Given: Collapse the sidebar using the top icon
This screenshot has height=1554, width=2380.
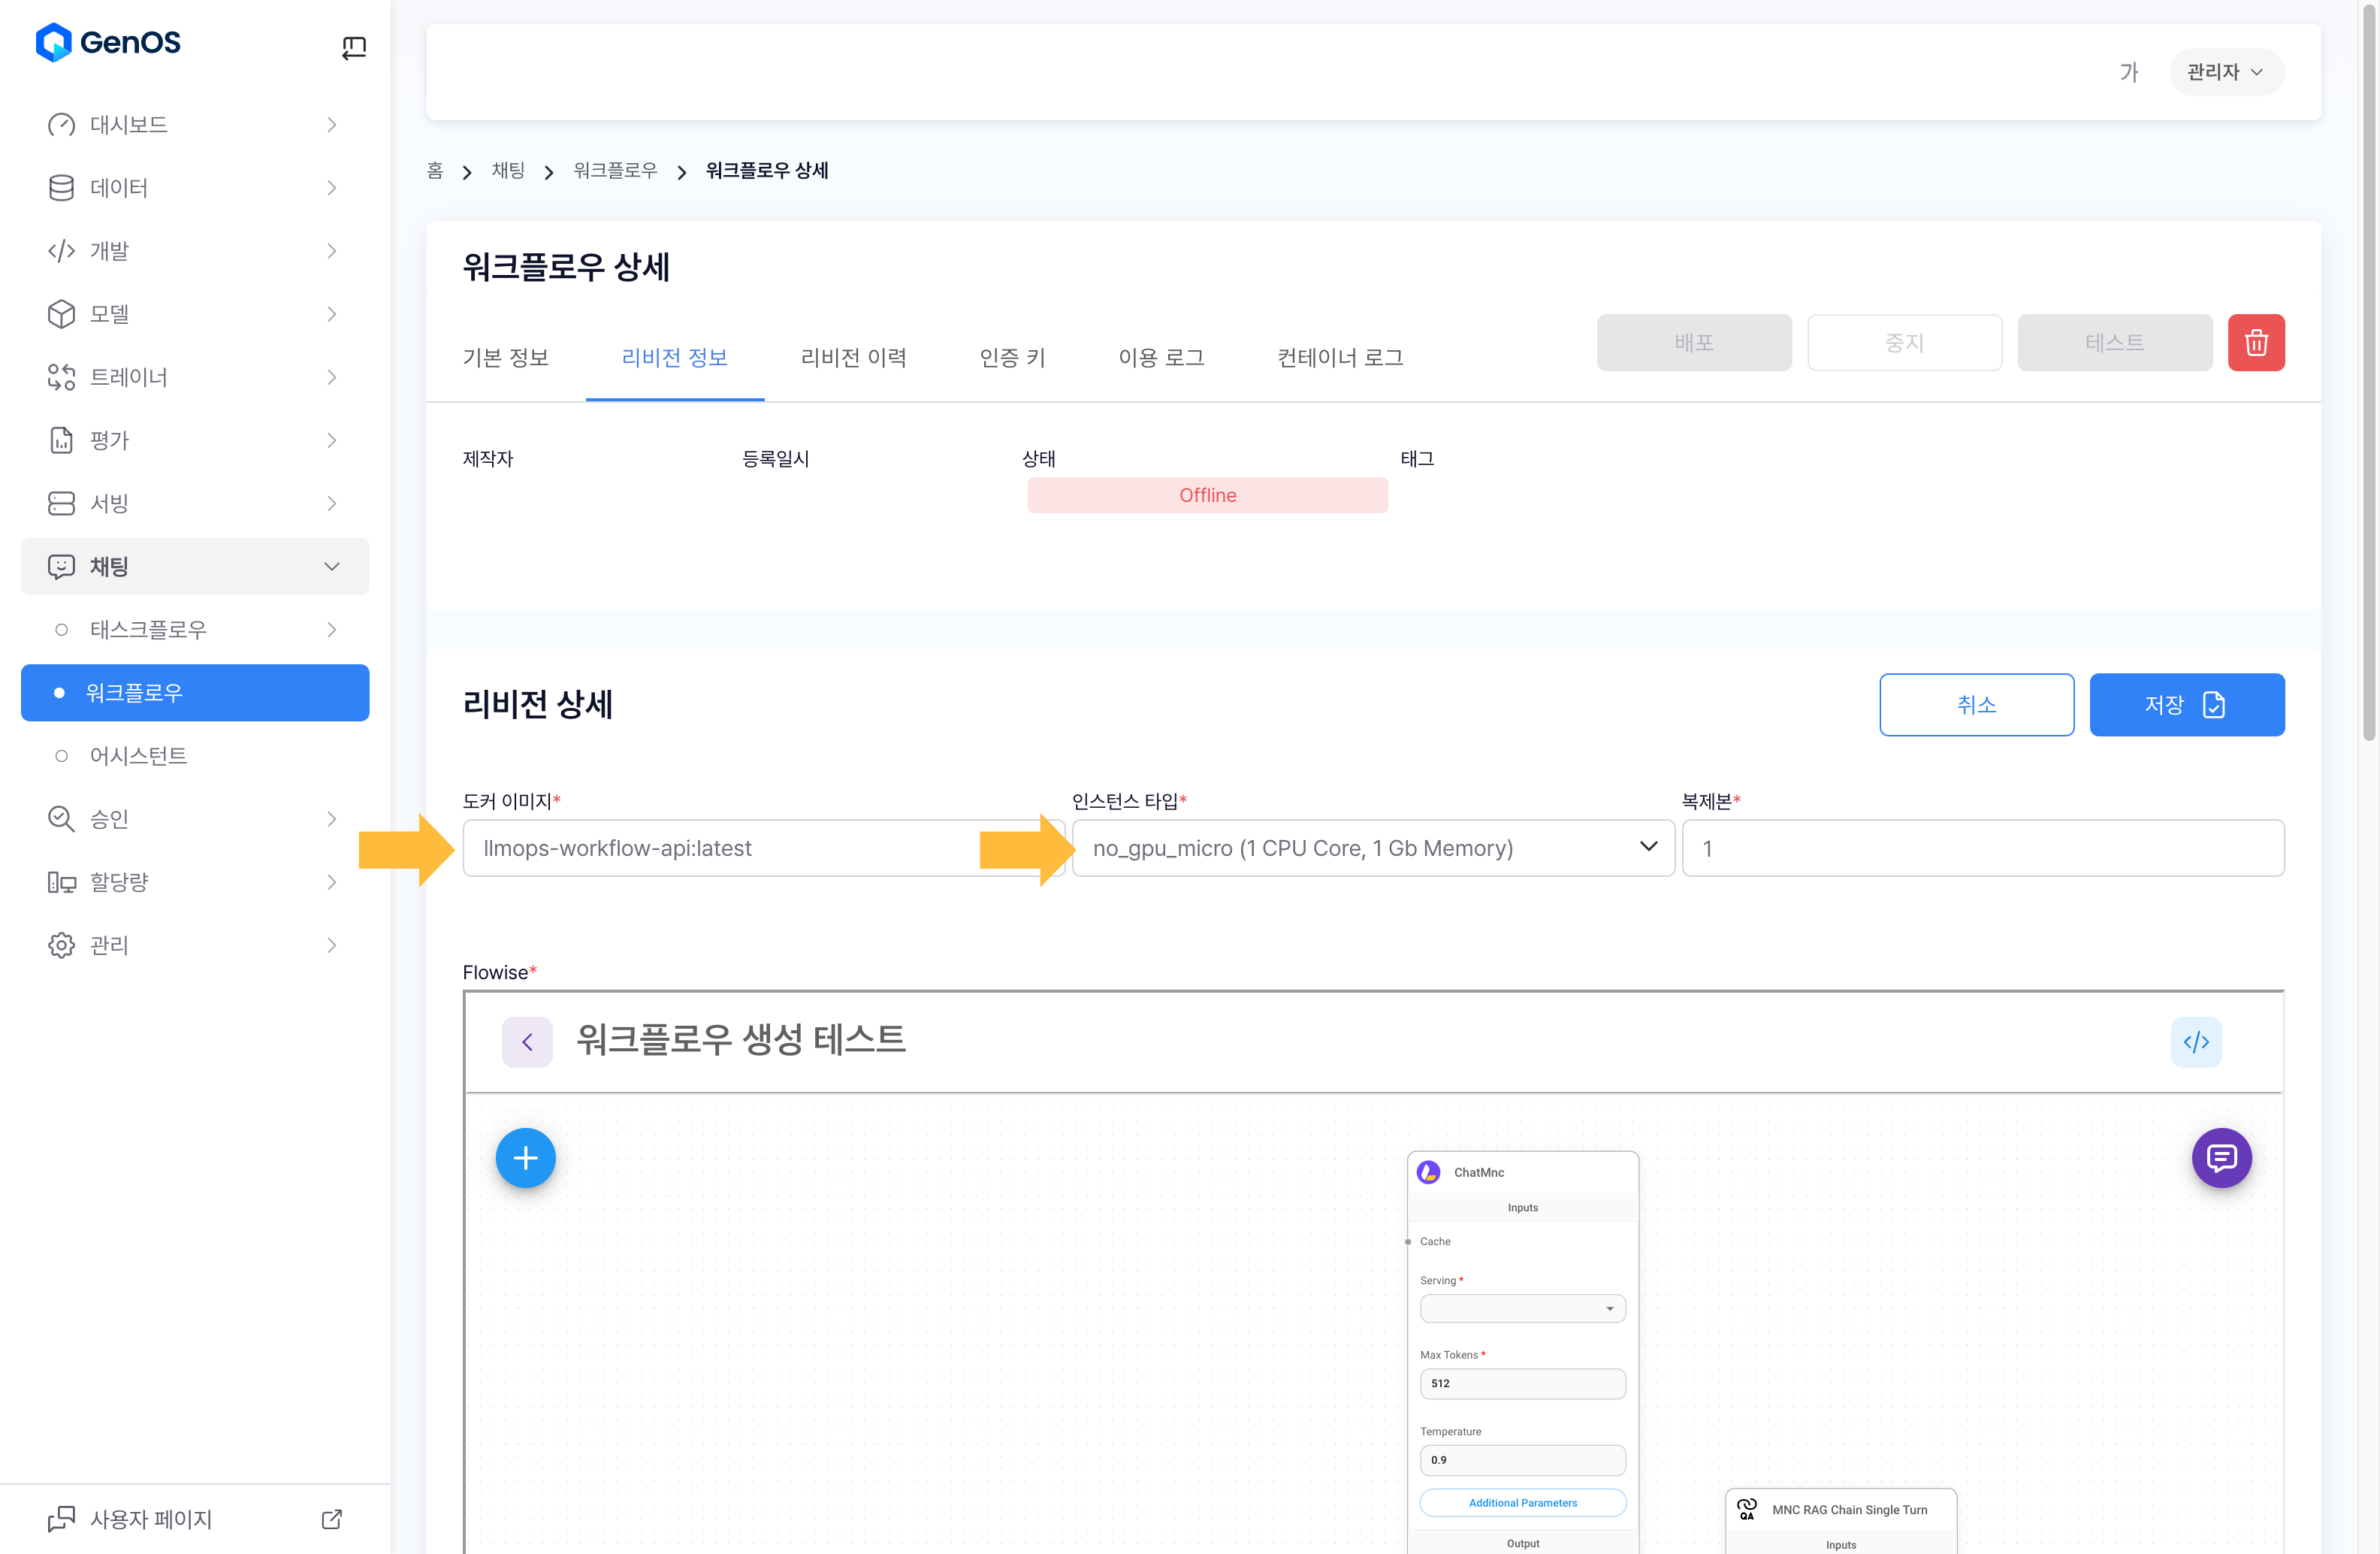Looking at the screenshot, I should [x=354, y=47].
